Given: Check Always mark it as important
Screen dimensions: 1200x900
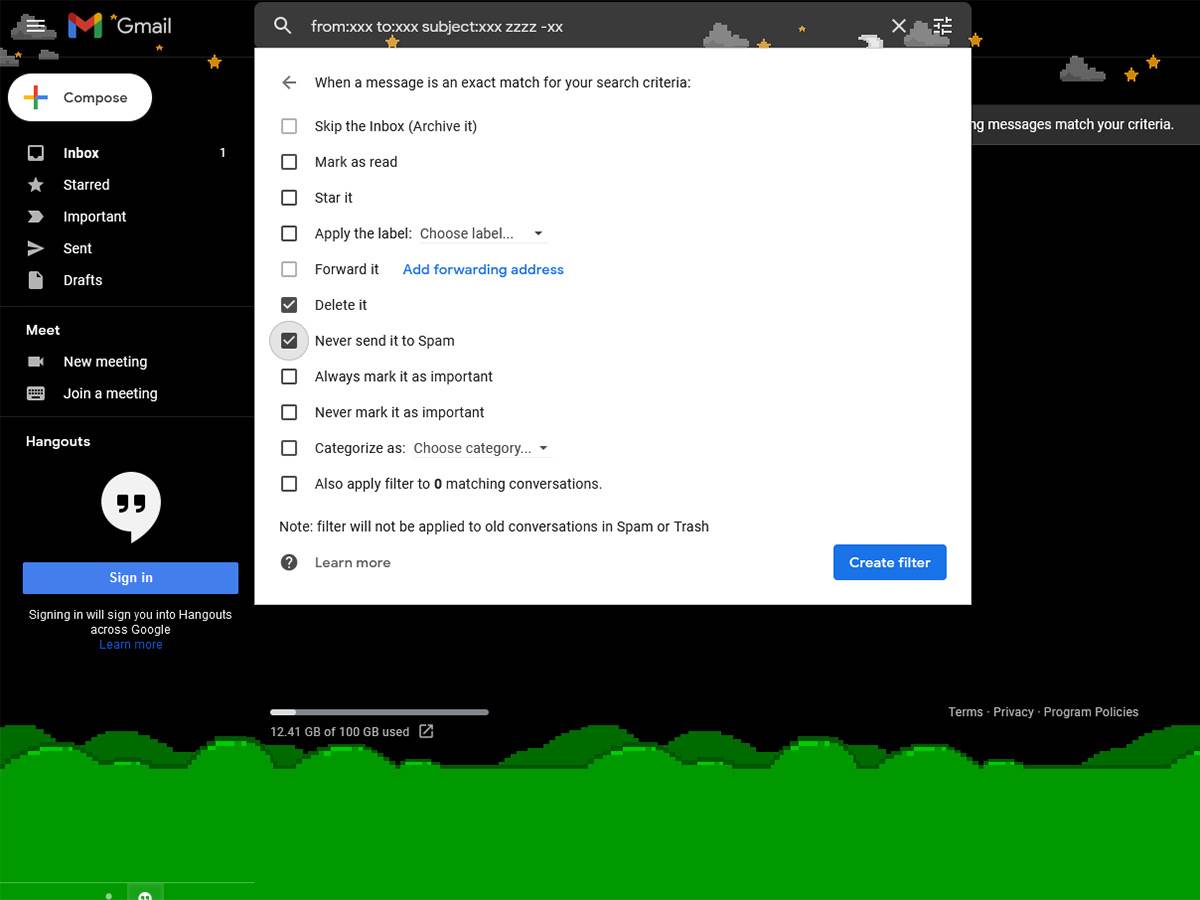Looking at the screenshot, I should (x=289, y=376).
